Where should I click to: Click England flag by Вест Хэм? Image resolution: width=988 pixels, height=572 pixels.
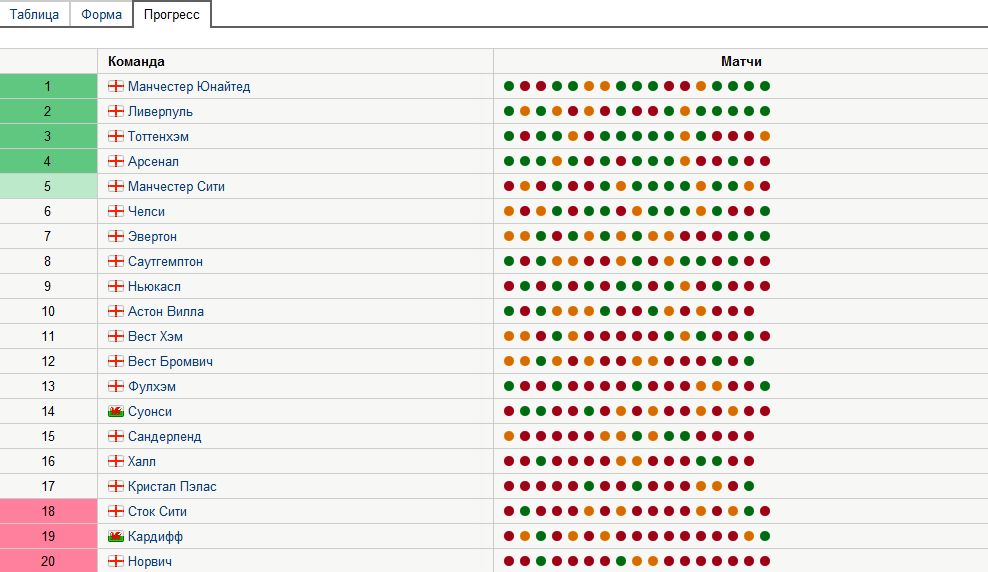(x=116, y=336)
